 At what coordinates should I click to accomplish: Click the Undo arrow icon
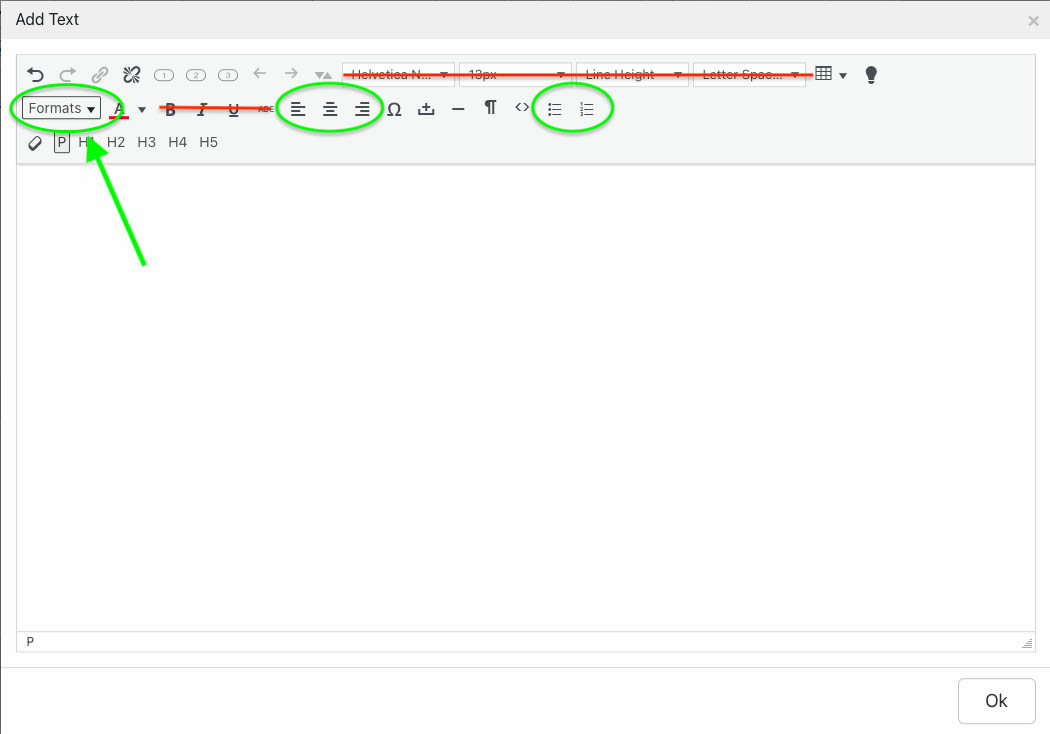(36, 75)
